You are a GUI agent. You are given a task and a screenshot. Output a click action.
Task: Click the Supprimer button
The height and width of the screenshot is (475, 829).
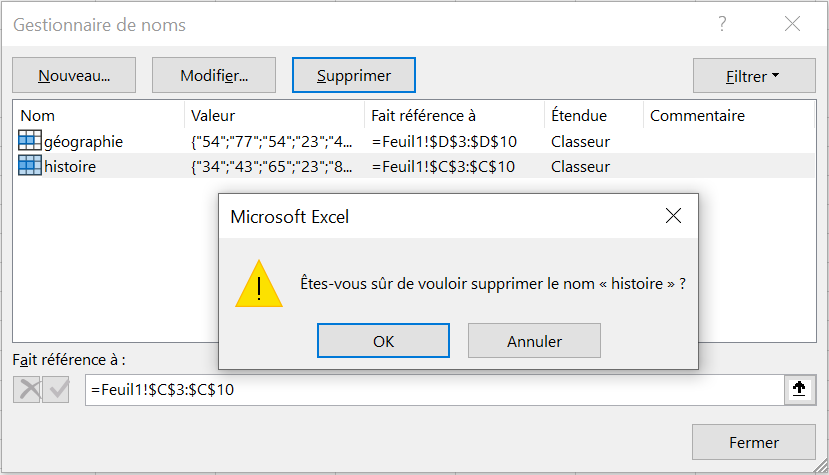[354, 75]
